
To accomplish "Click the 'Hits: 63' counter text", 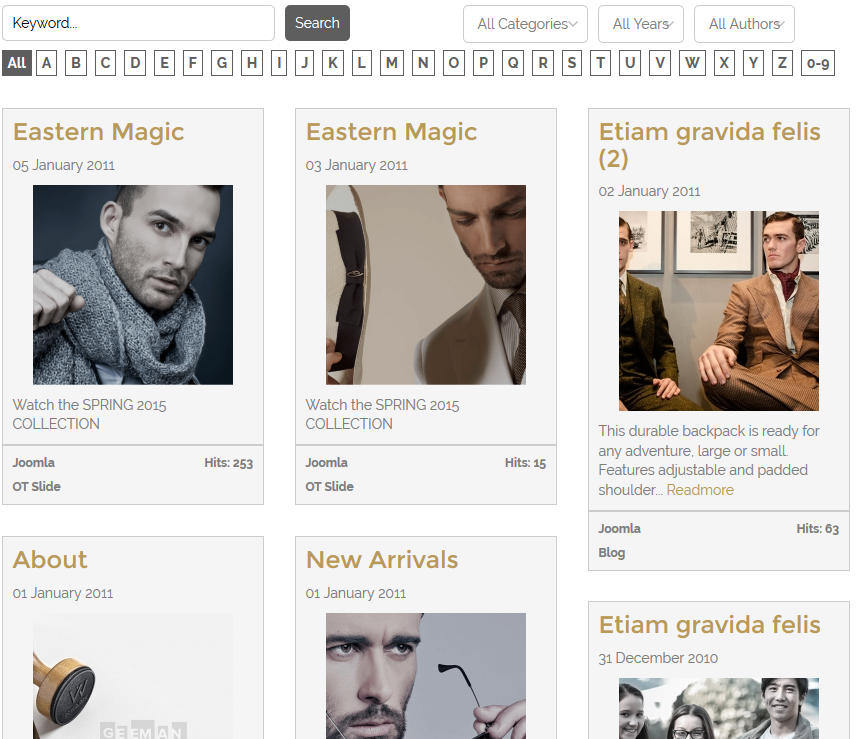I will click(x=818, y=528).
